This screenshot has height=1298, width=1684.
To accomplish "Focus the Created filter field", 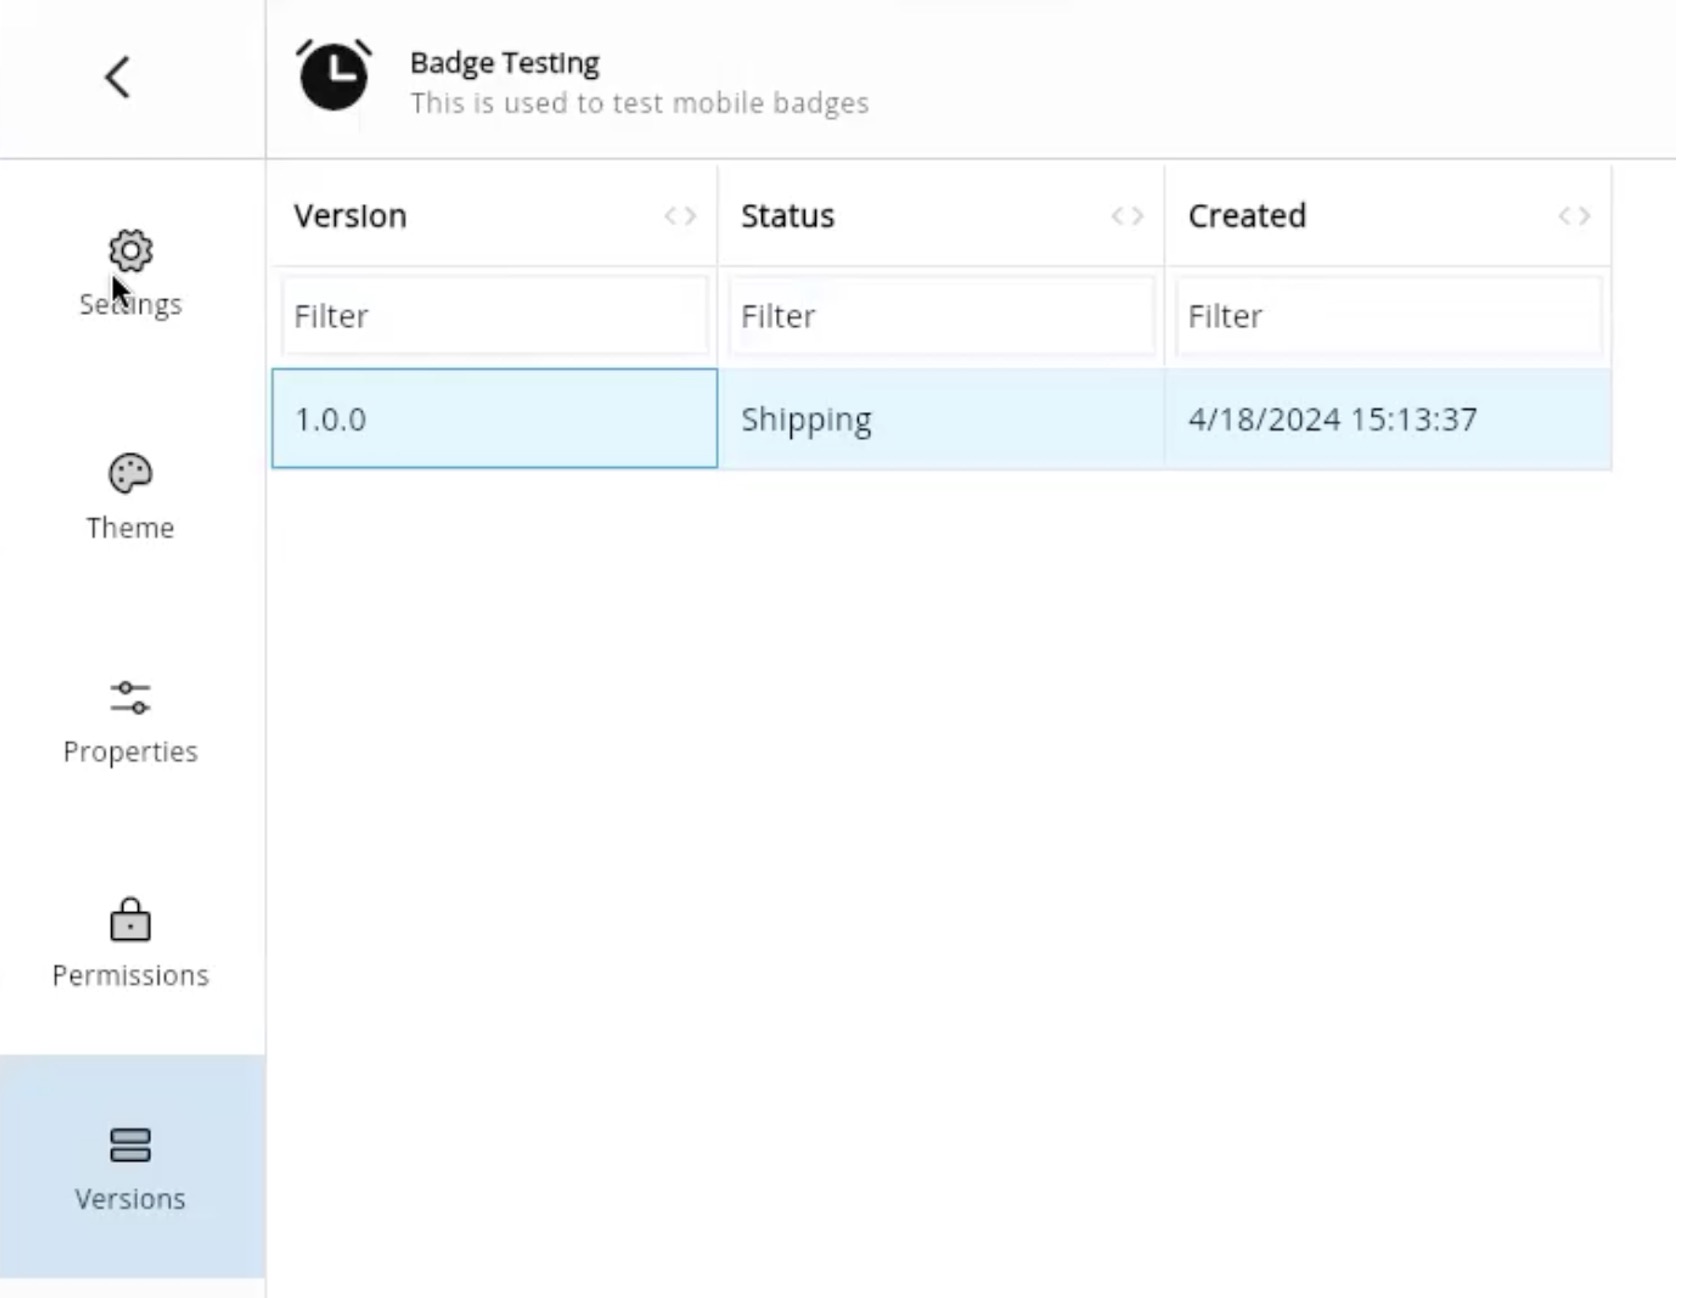I will 1388,316.
